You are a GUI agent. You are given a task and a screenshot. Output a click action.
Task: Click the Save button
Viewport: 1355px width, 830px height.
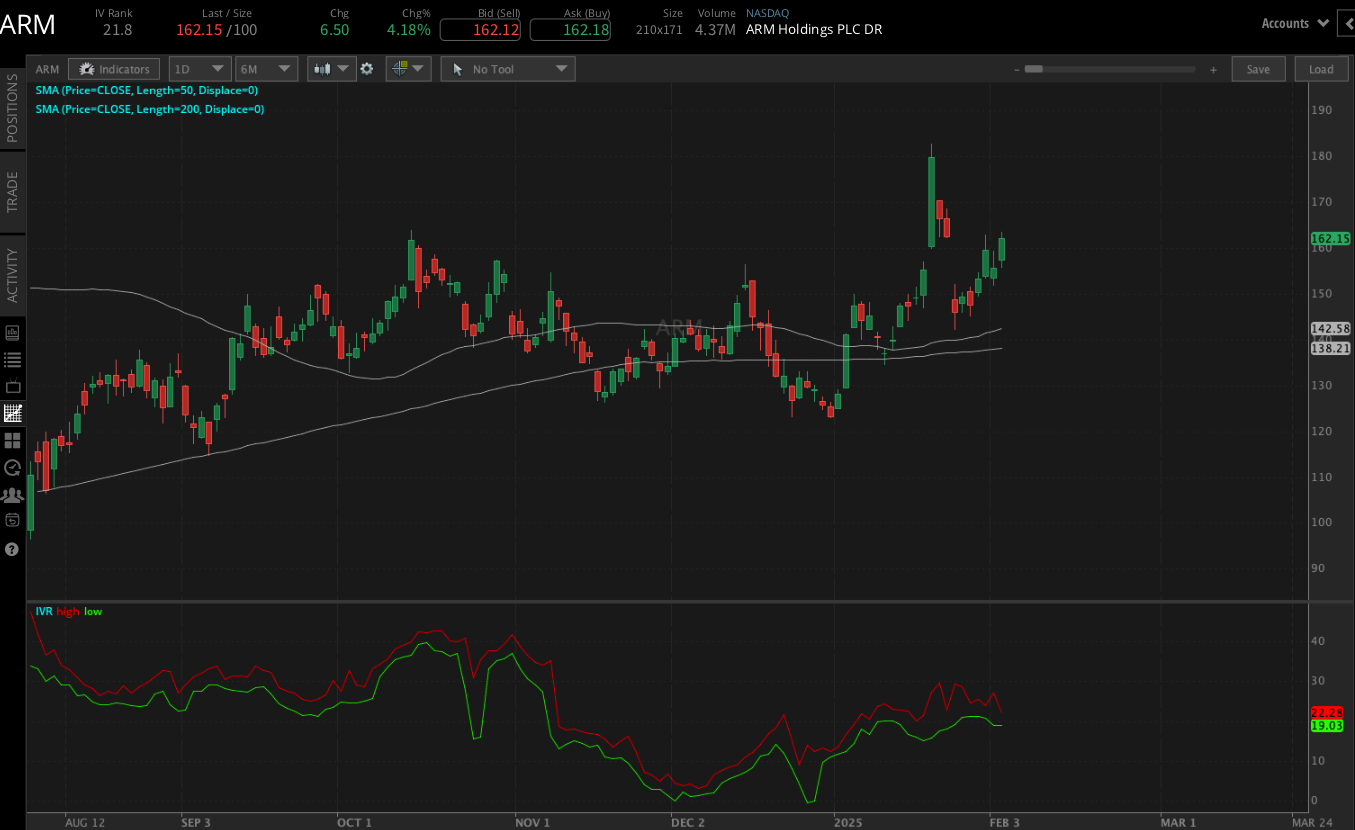(x=1258, y=69)
